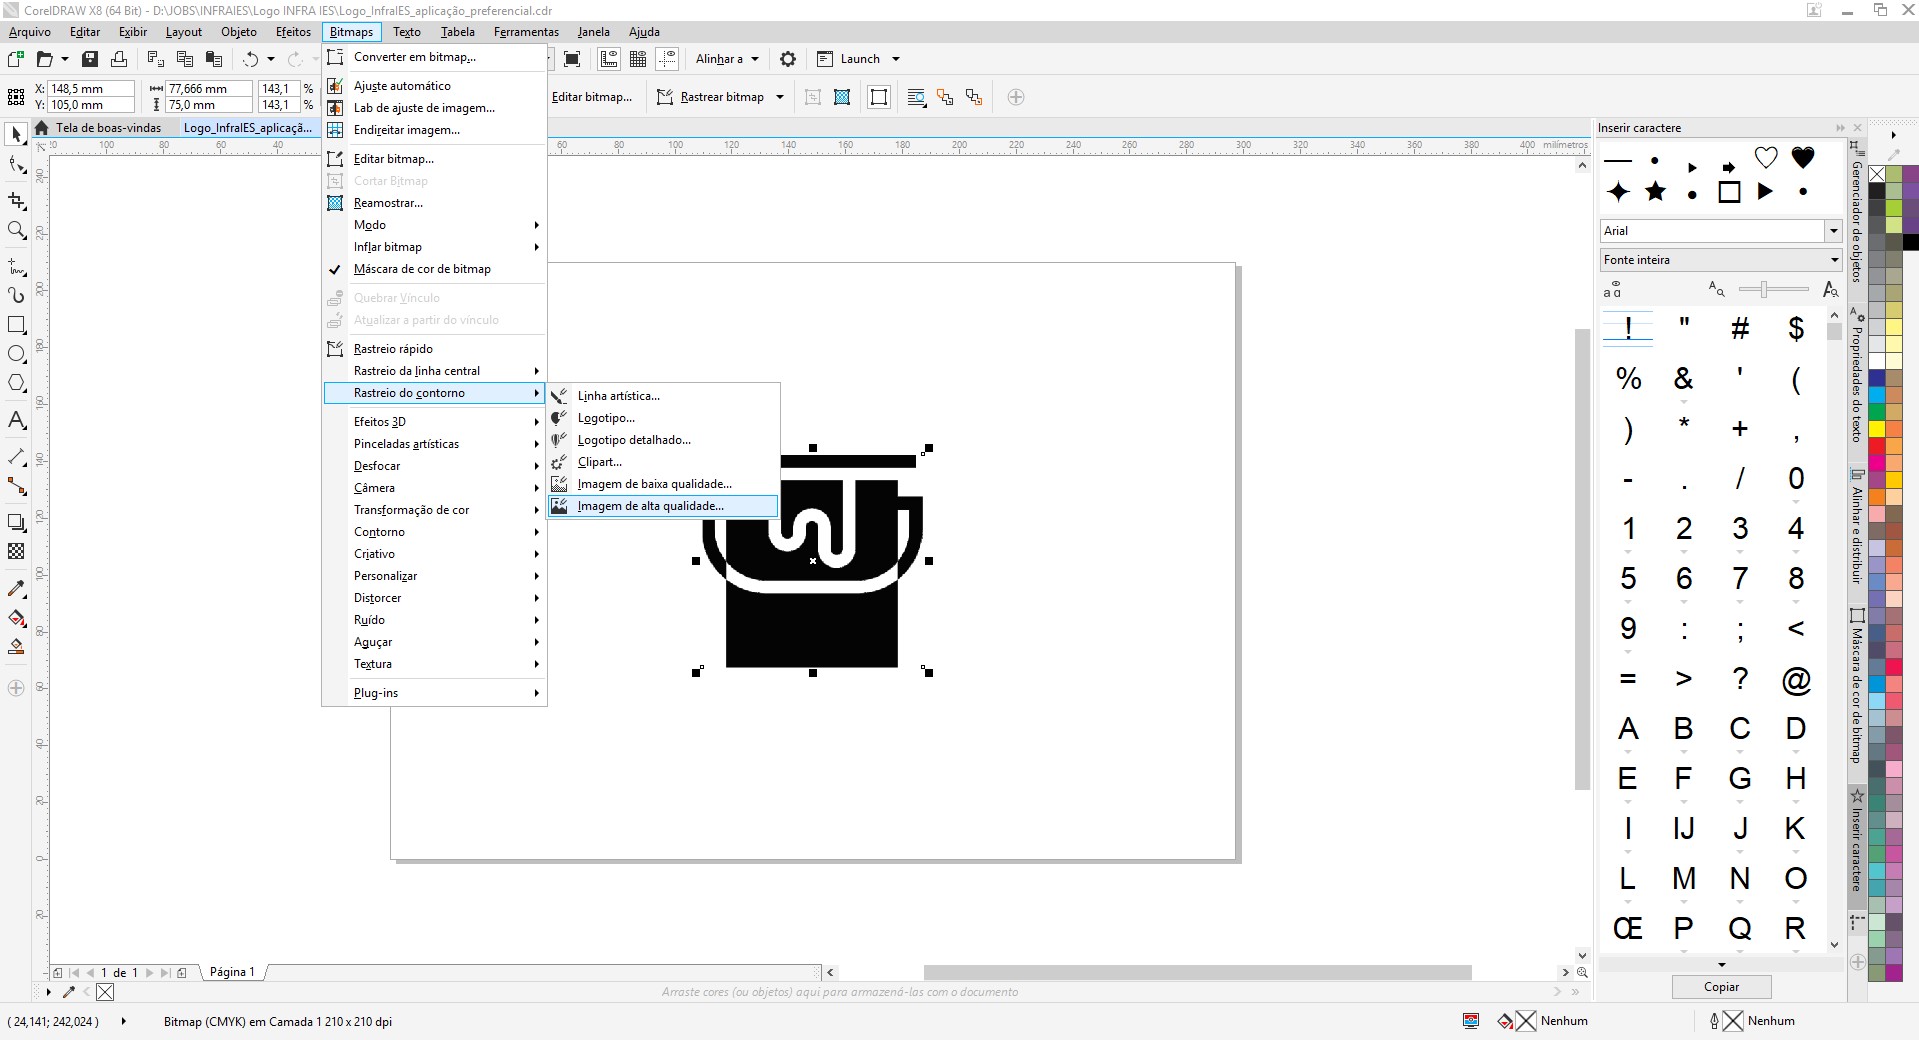This screenshot has height=1040, width=1919.
Task: Choose Clipart trace option
Action: [663, 462]
